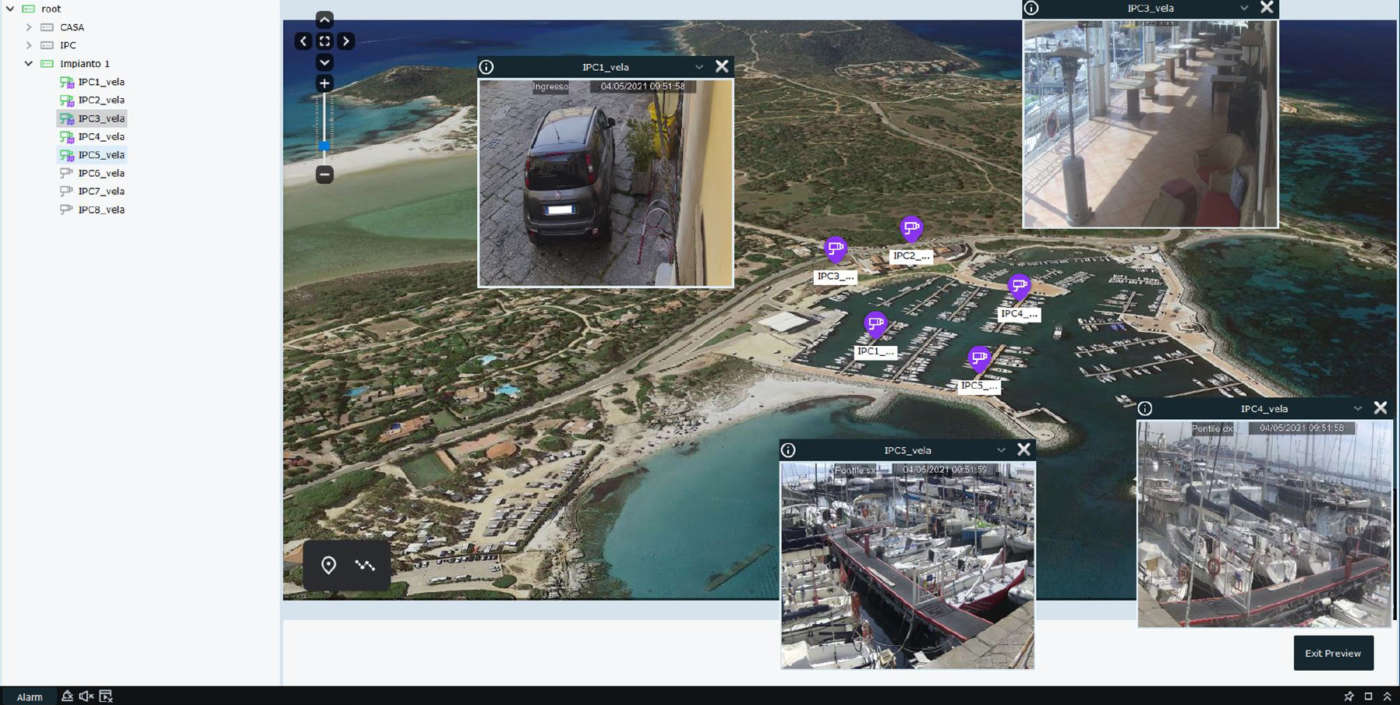Open the Alarm tab in status bar
This screenshot has height=705, width=1400.
point(30,697)
